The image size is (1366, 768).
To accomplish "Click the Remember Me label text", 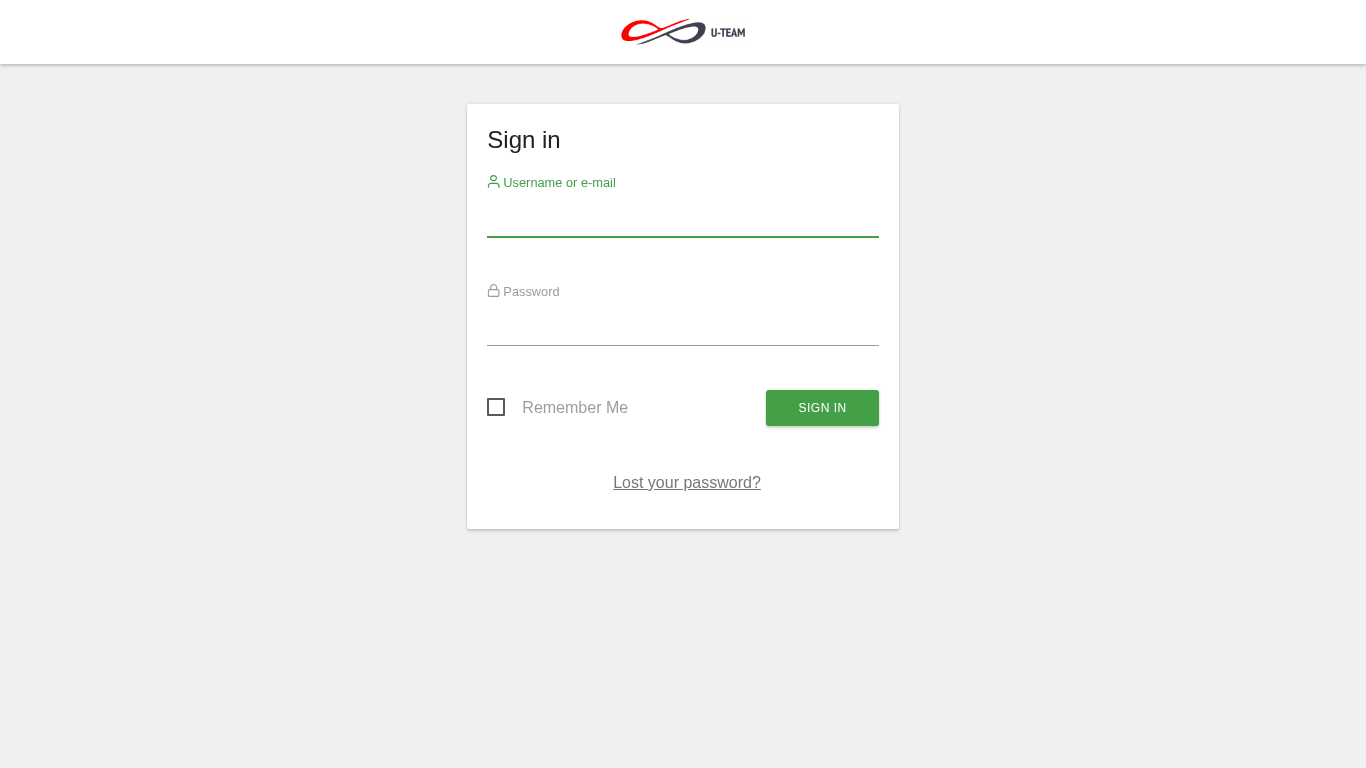I will pos(575,407).
